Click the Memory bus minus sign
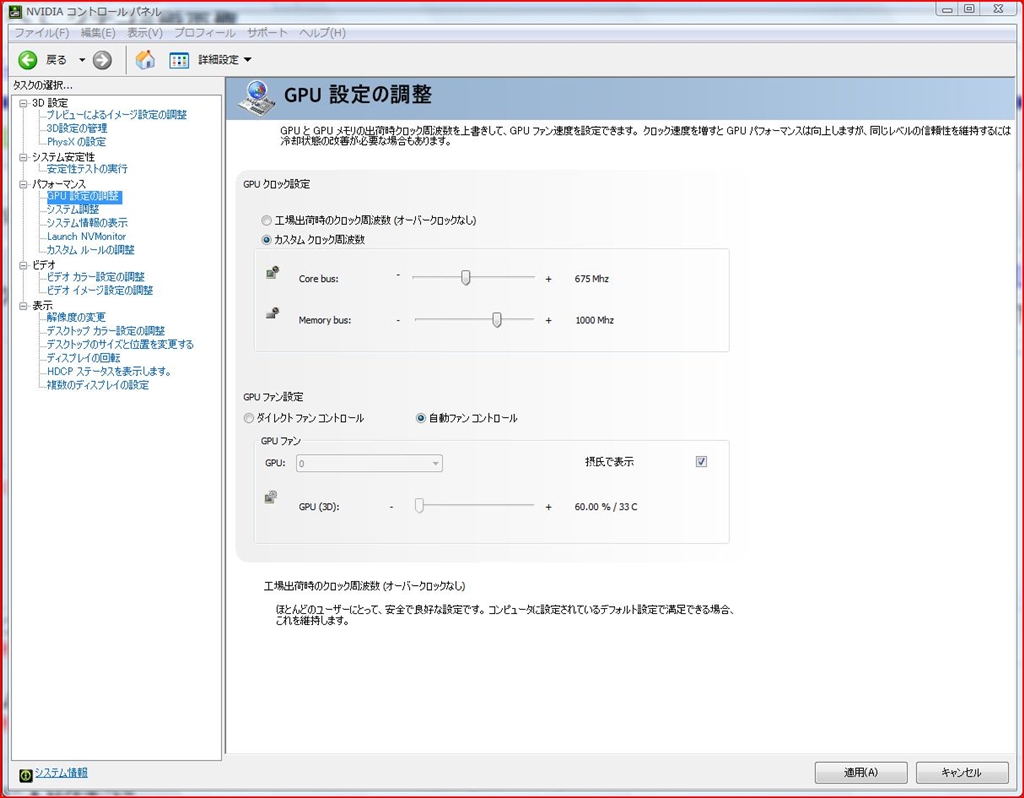This screenshot has height=798, width=1024. click(x=398, y=320)
